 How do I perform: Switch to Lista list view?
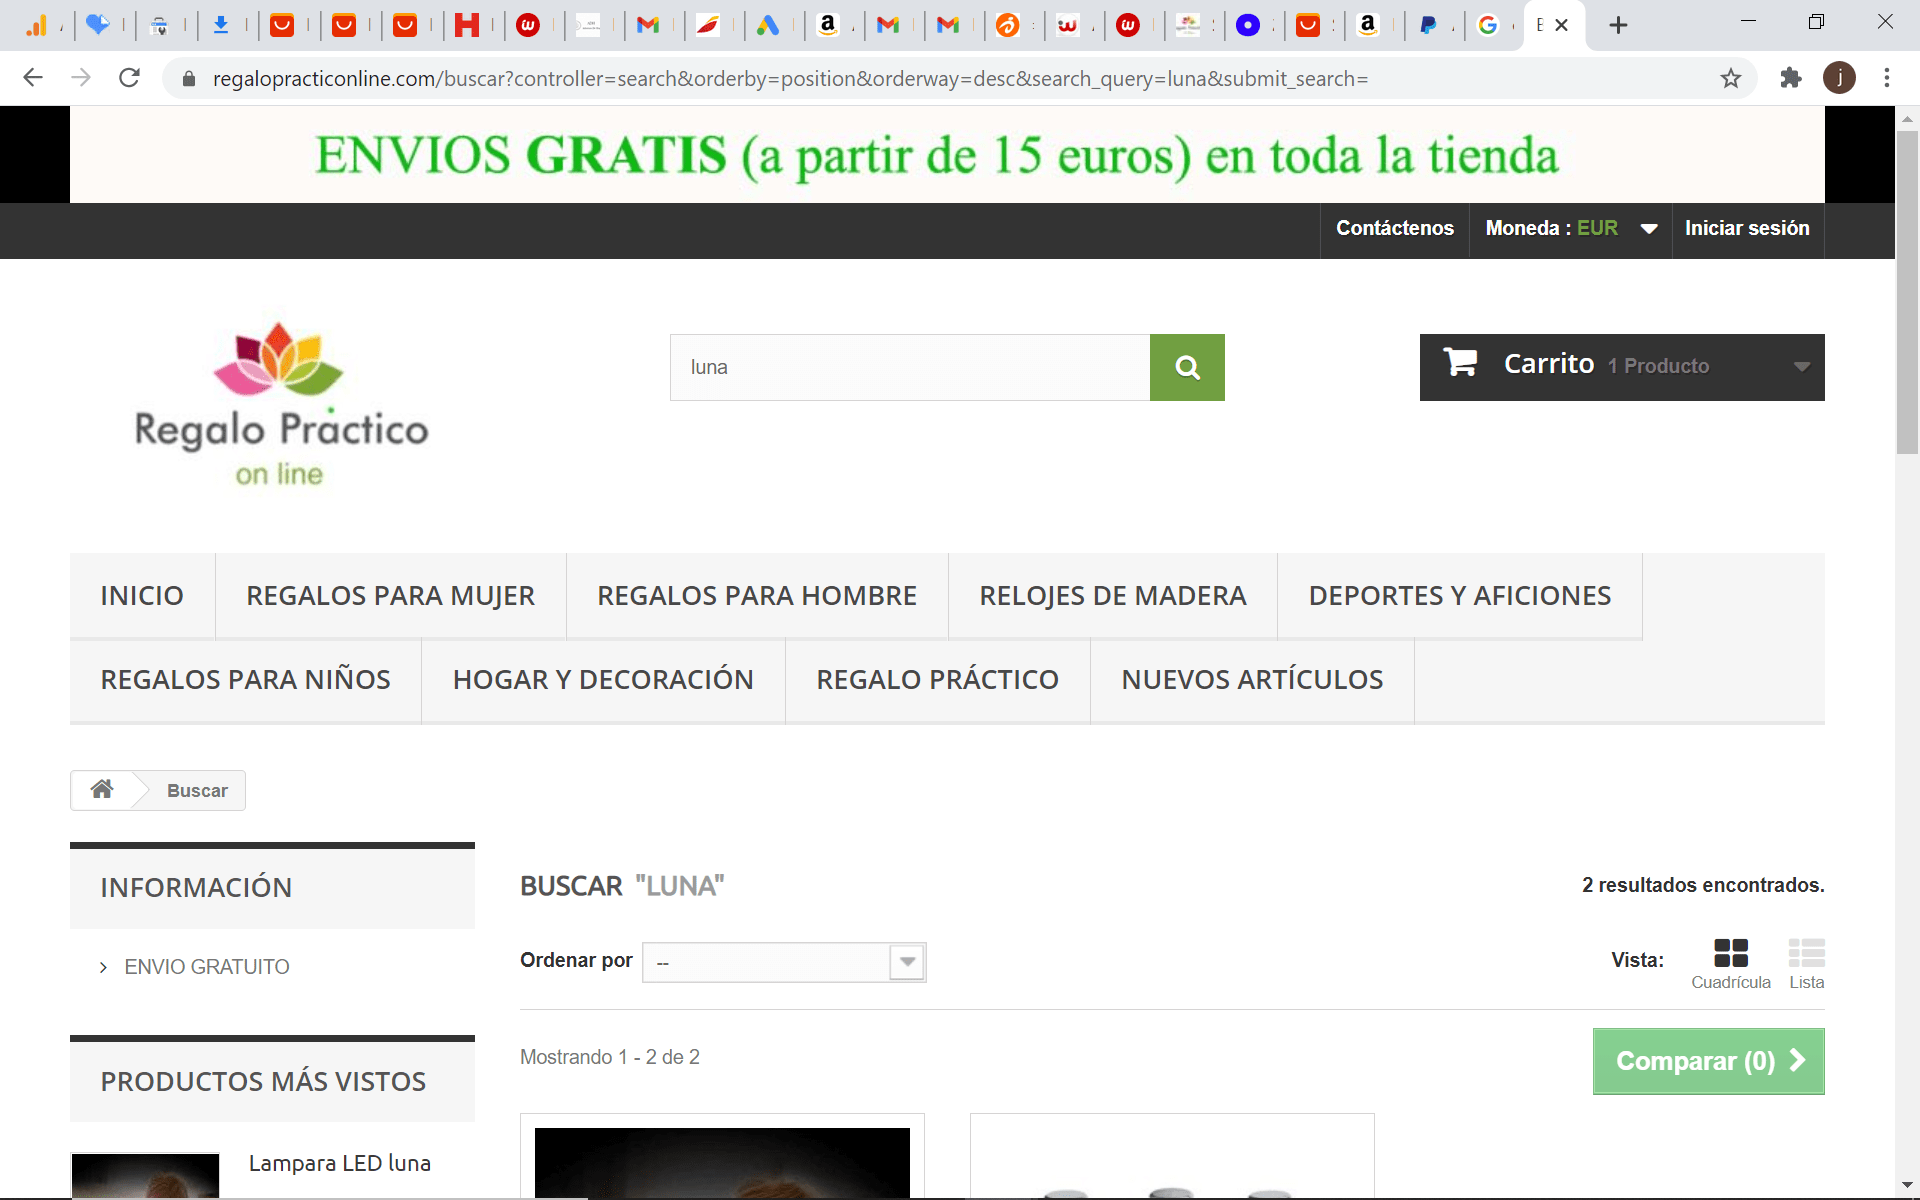(x=1807, y=964)
